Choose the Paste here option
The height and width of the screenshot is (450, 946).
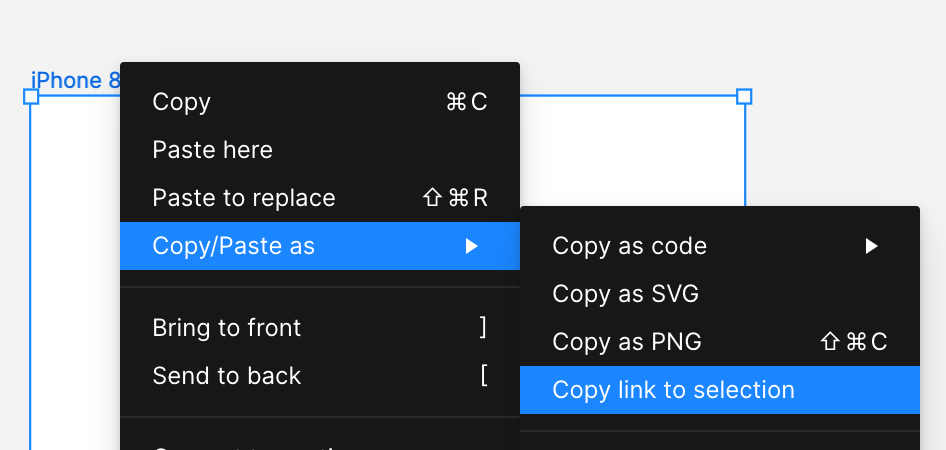(212, 150)
